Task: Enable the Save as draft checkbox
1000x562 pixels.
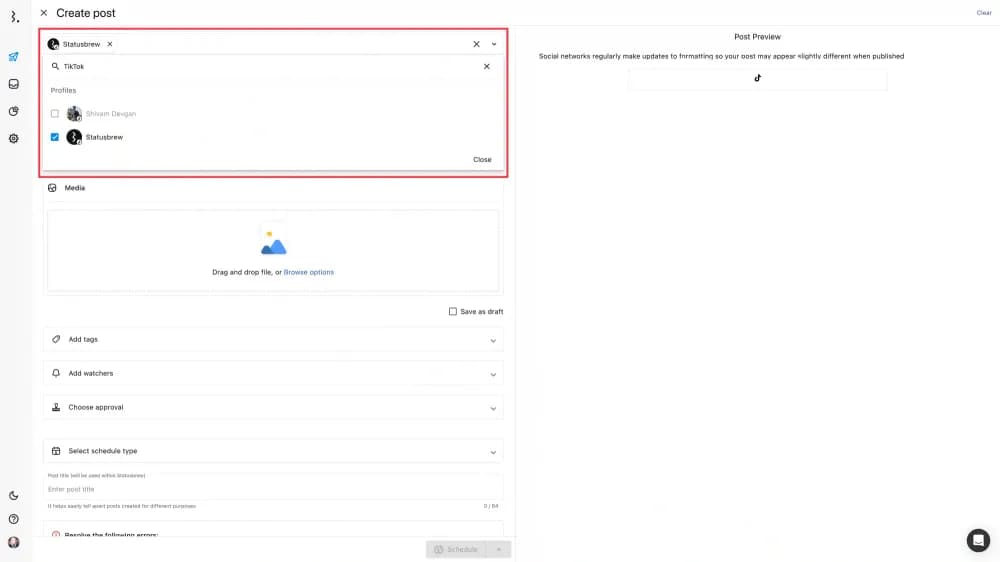Action: point(453,312)
